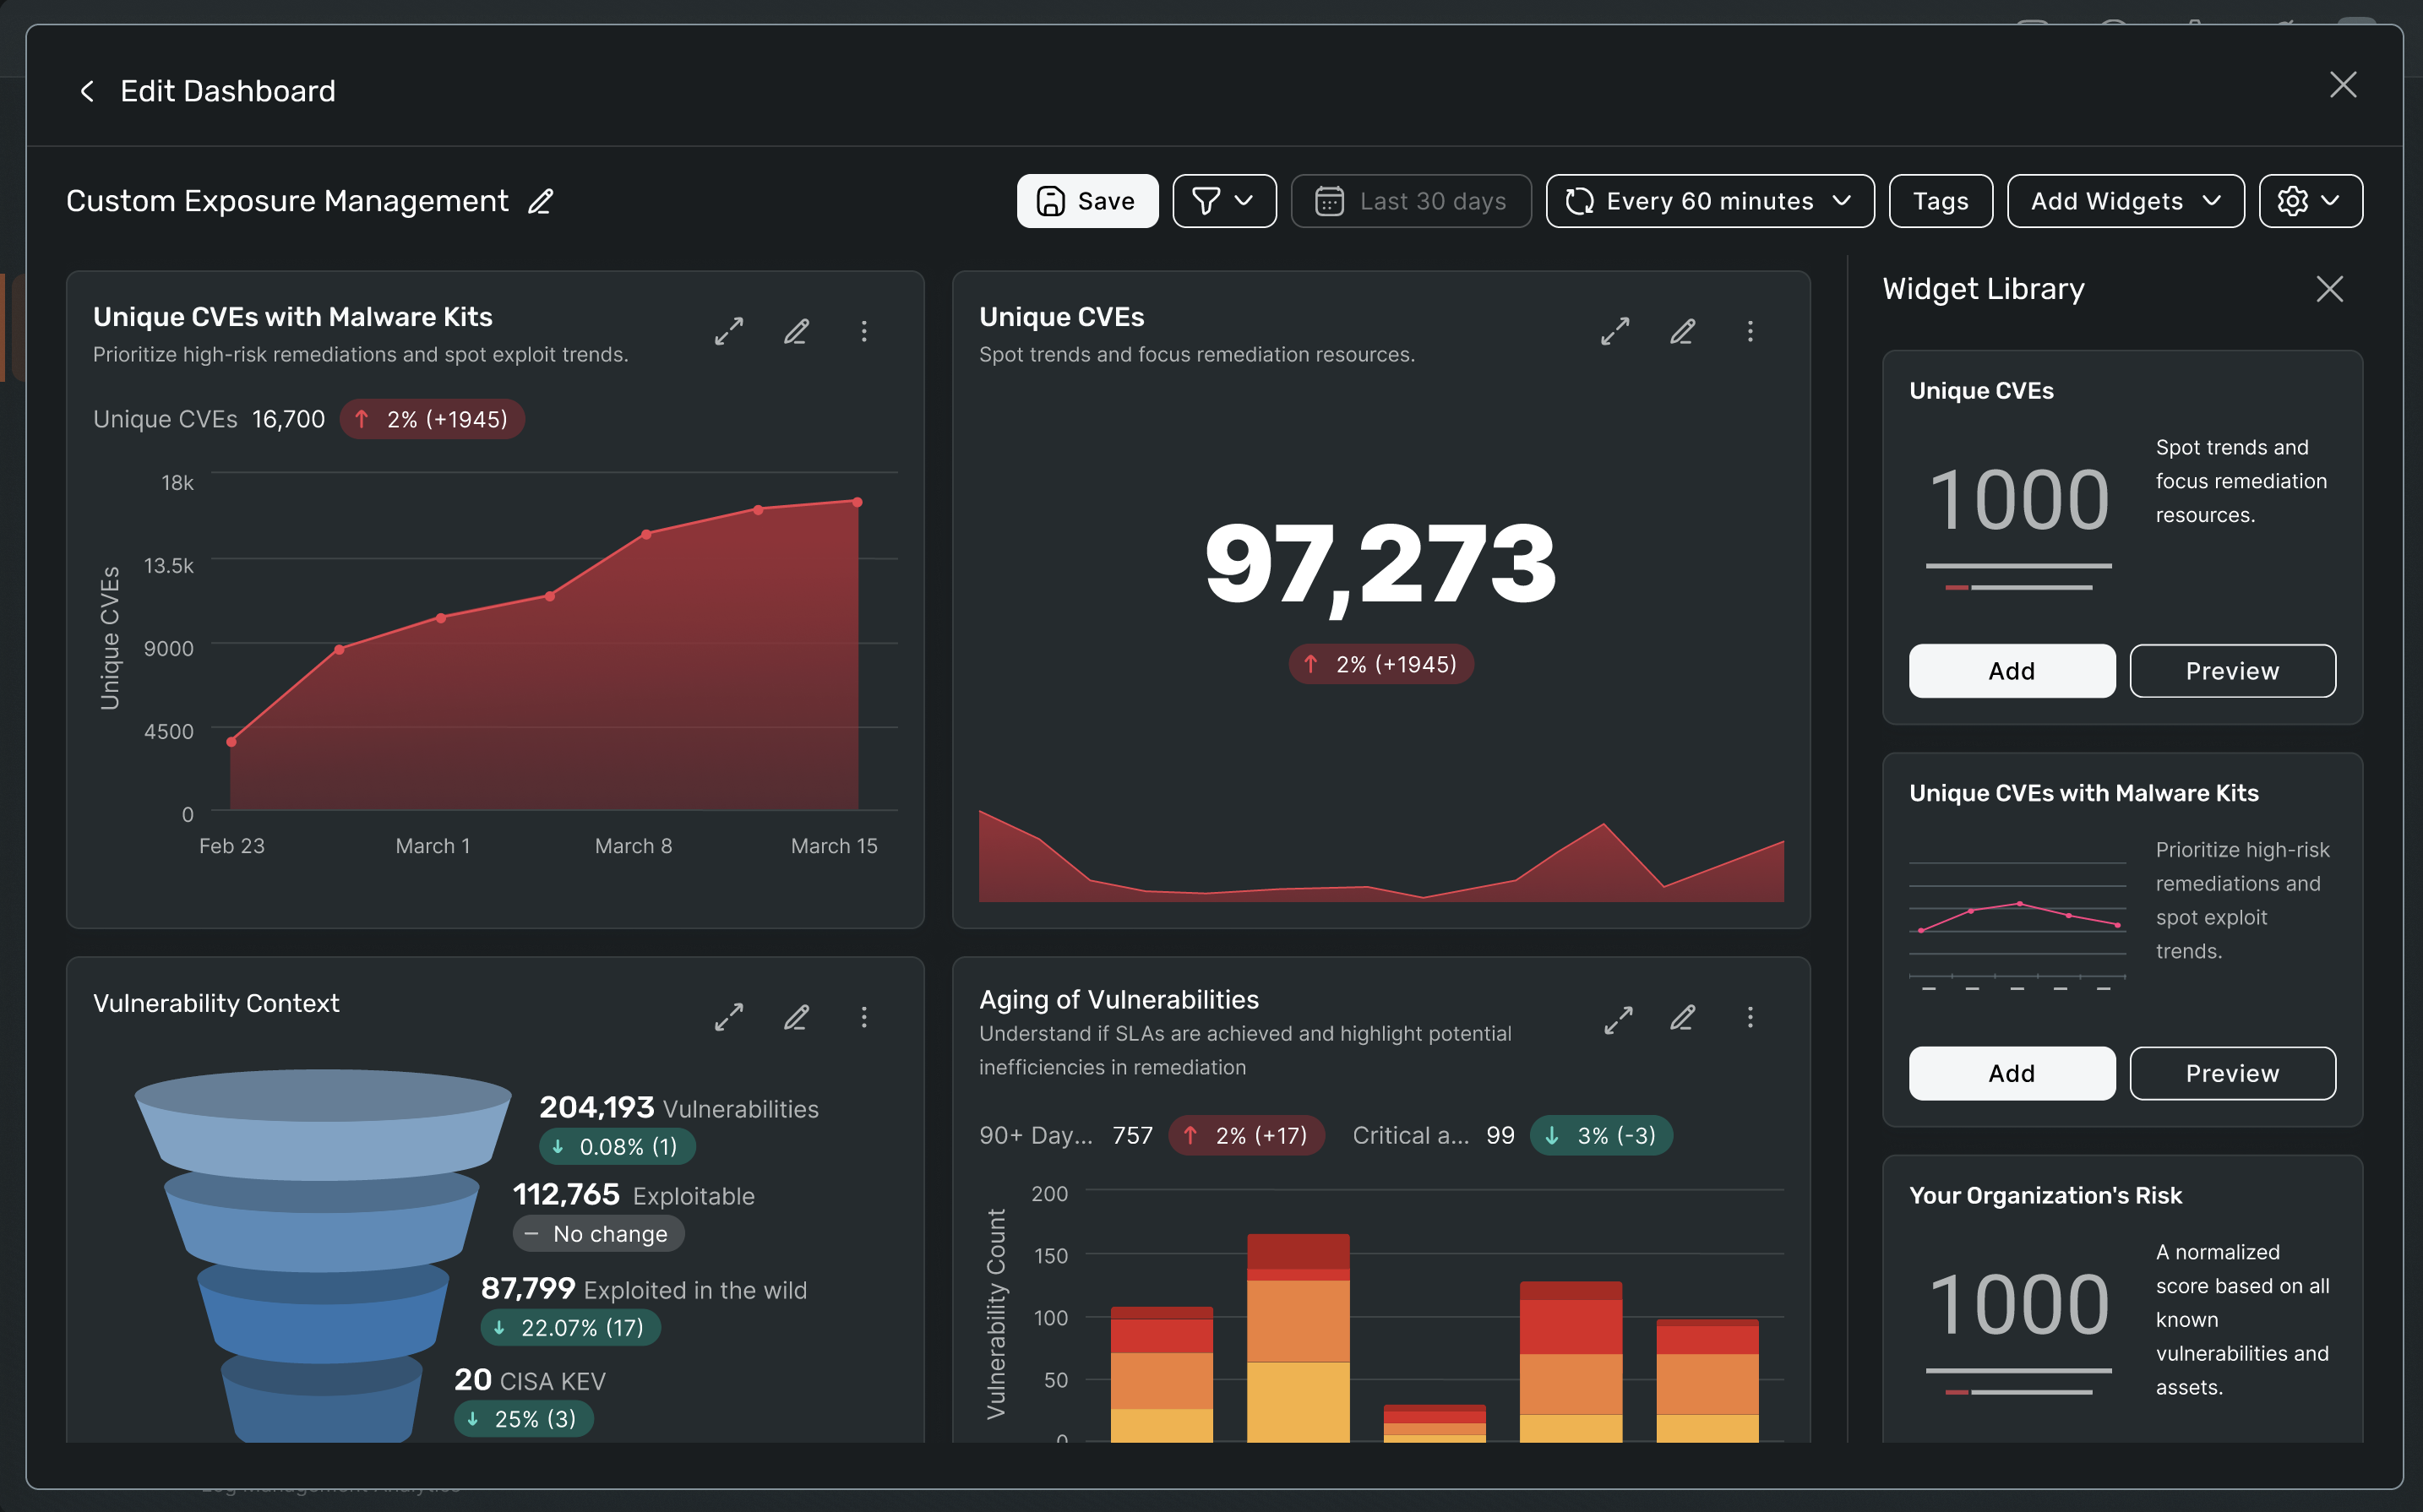The height and width of the screenshot is (1512, 2423).
Task: Preview the Unique CVEs with Malware Kits widget
Action: (x=2232, y=1073)
